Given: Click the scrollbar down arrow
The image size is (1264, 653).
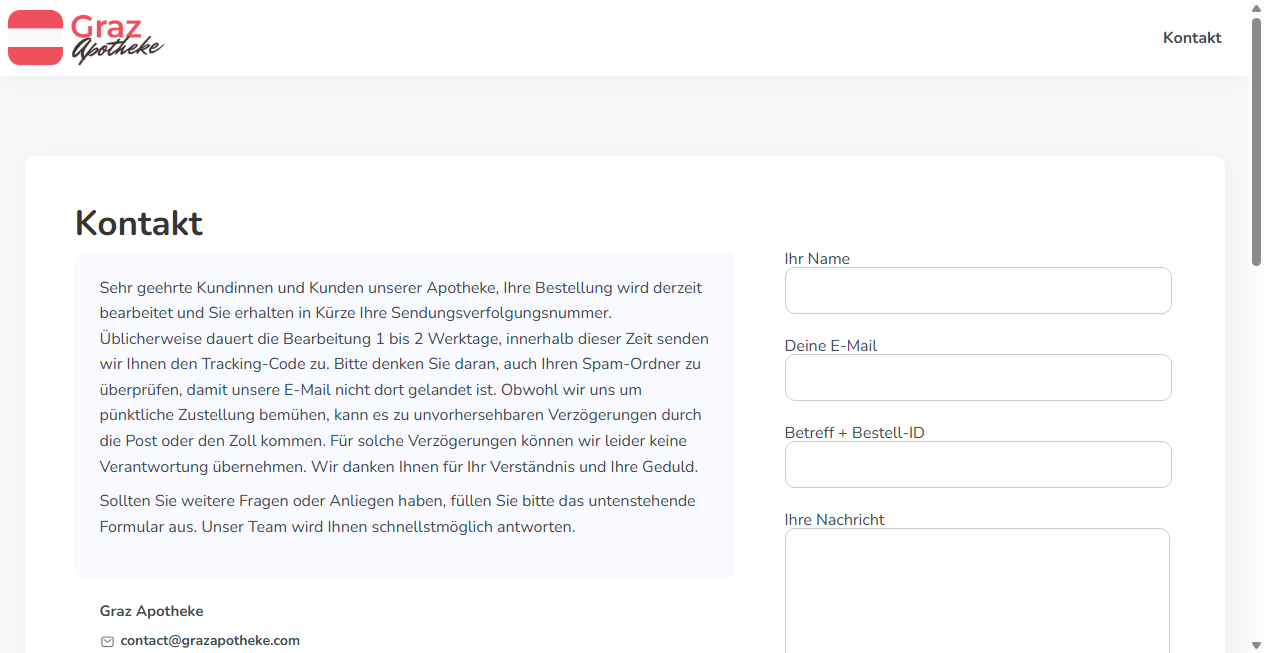Looking at the screenshot, I should [x=1256, y=645].
